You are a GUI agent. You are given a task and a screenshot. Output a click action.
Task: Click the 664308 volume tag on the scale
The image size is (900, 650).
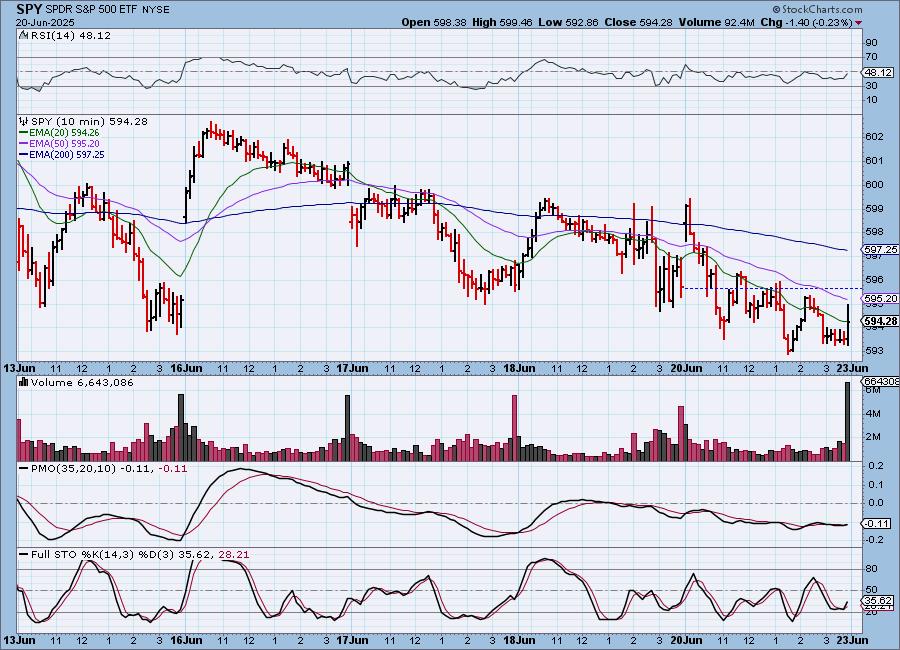[880, 382]
